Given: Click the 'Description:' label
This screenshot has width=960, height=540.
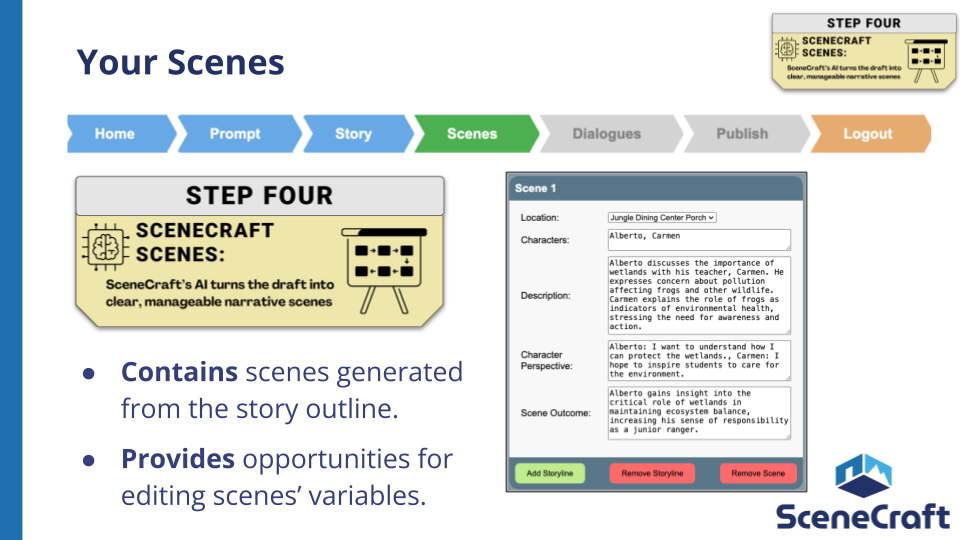Looking at the screenshot, I should 546,295.
